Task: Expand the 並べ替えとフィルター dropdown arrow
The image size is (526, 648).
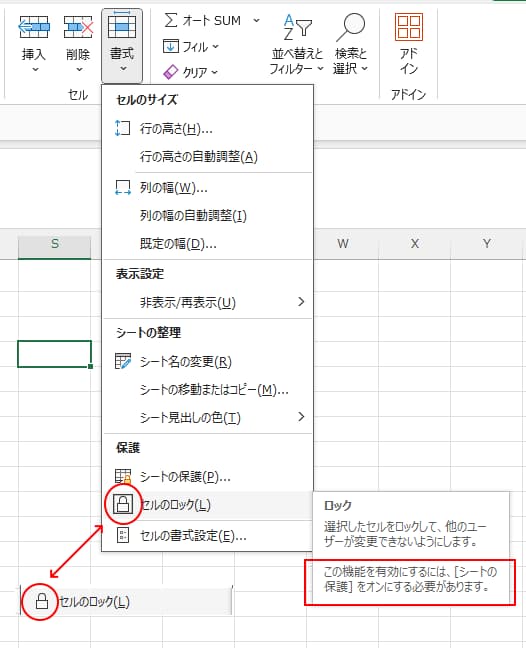Action: (x=320, y=68)
